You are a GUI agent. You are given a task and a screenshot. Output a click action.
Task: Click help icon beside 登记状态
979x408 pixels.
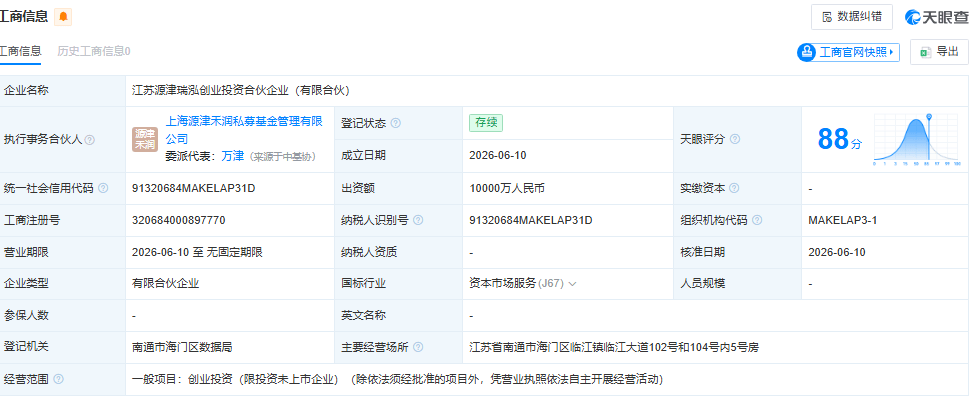point(395,123)
